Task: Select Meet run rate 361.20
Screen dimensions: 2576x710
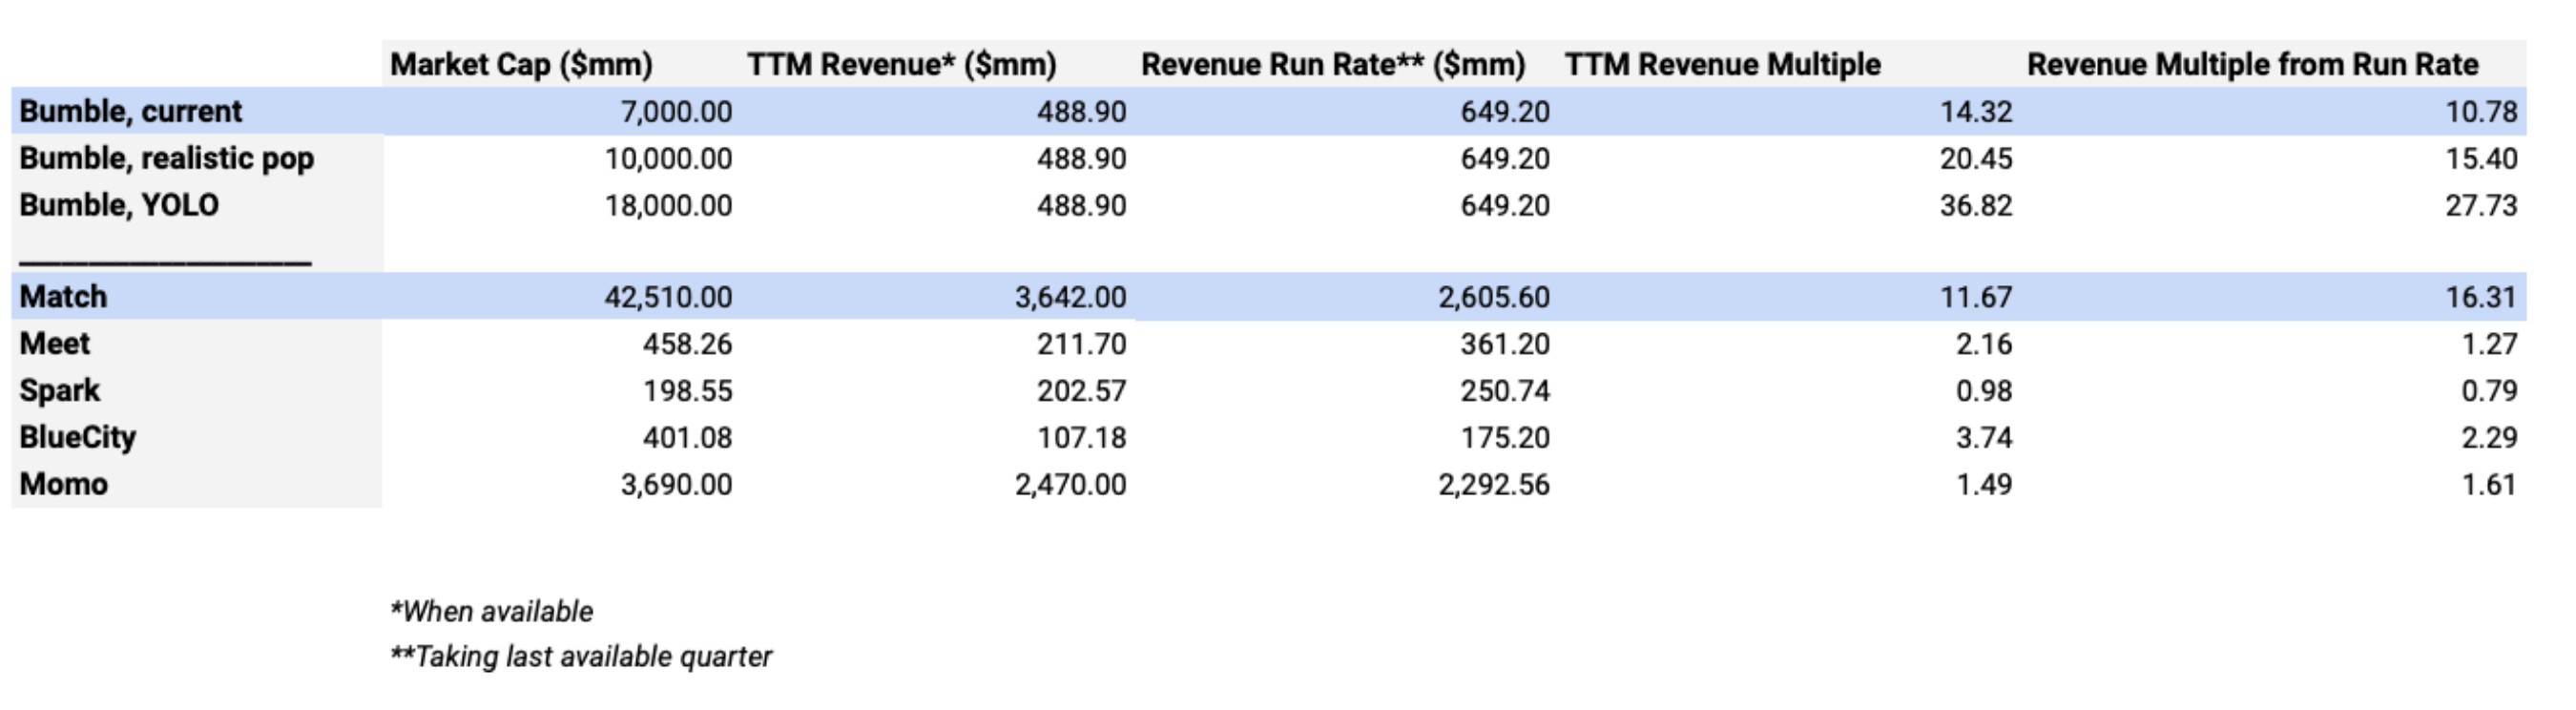Action: (1505, 344)
